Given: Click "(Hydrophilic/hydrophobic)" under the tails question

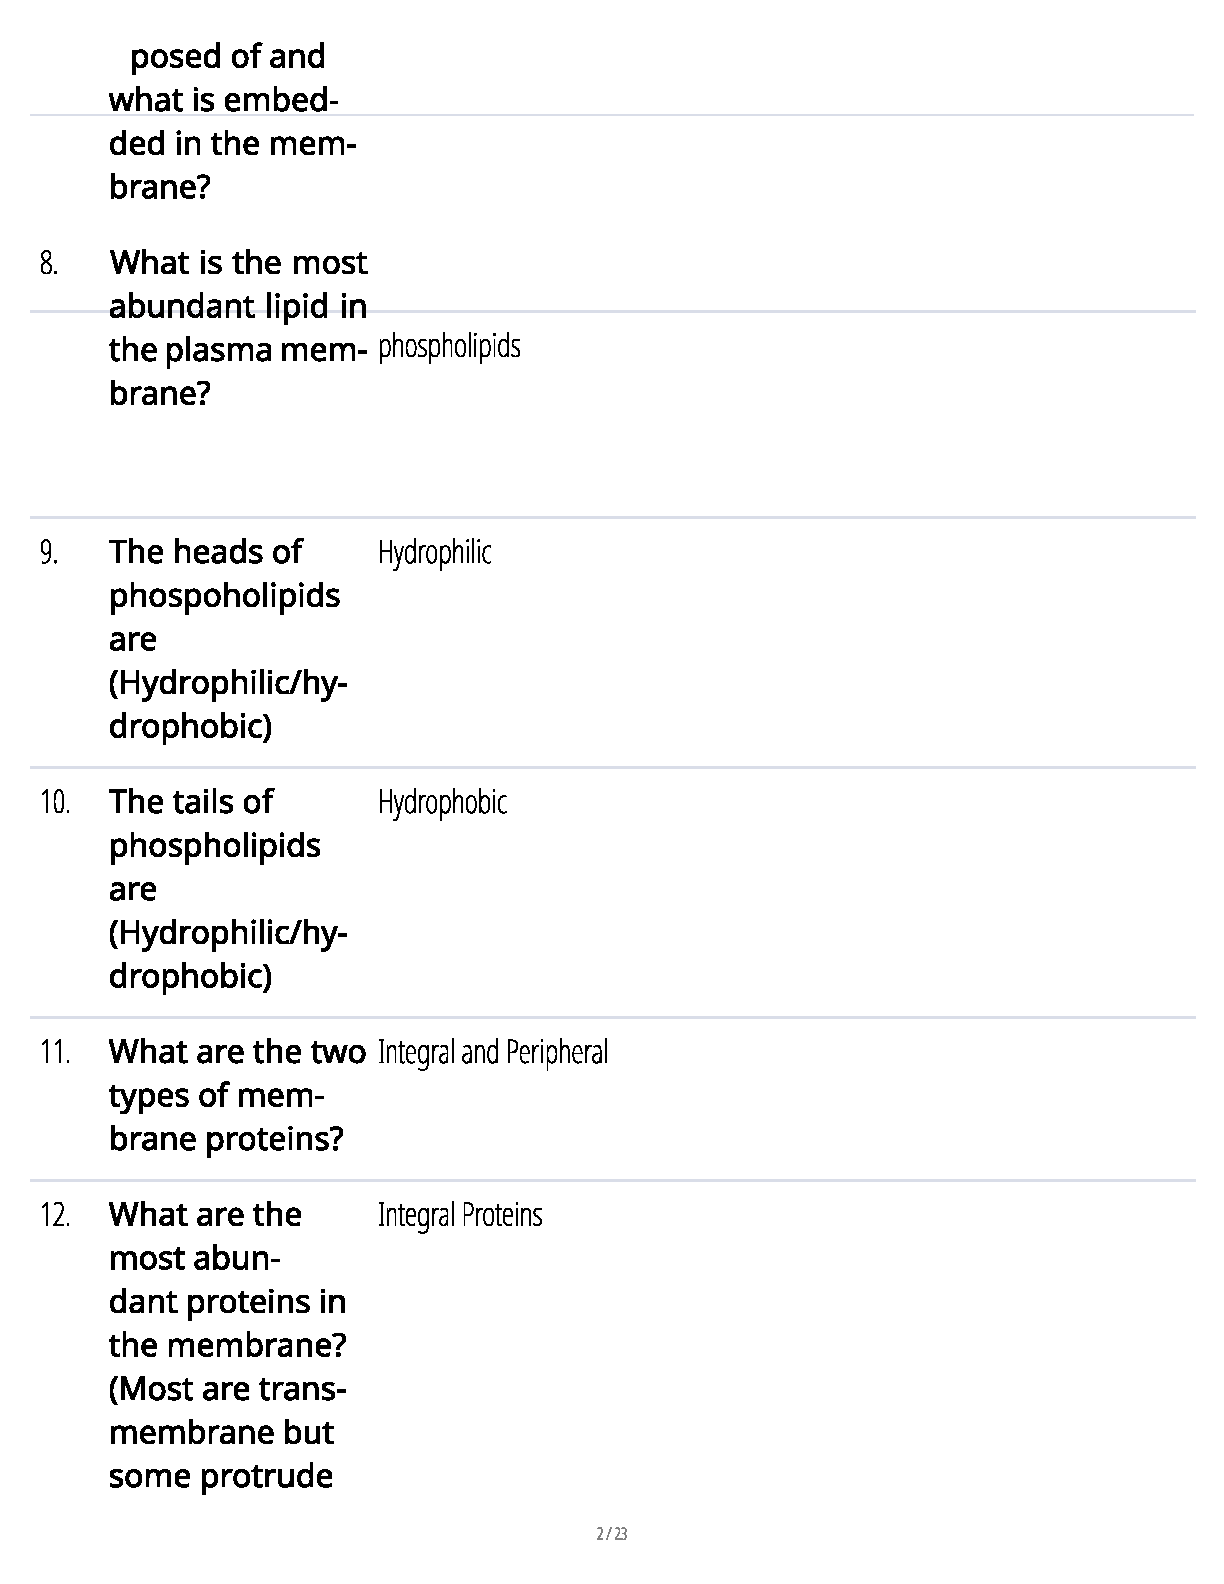Looking at the screenshot, I should click(x=227, y=955).
